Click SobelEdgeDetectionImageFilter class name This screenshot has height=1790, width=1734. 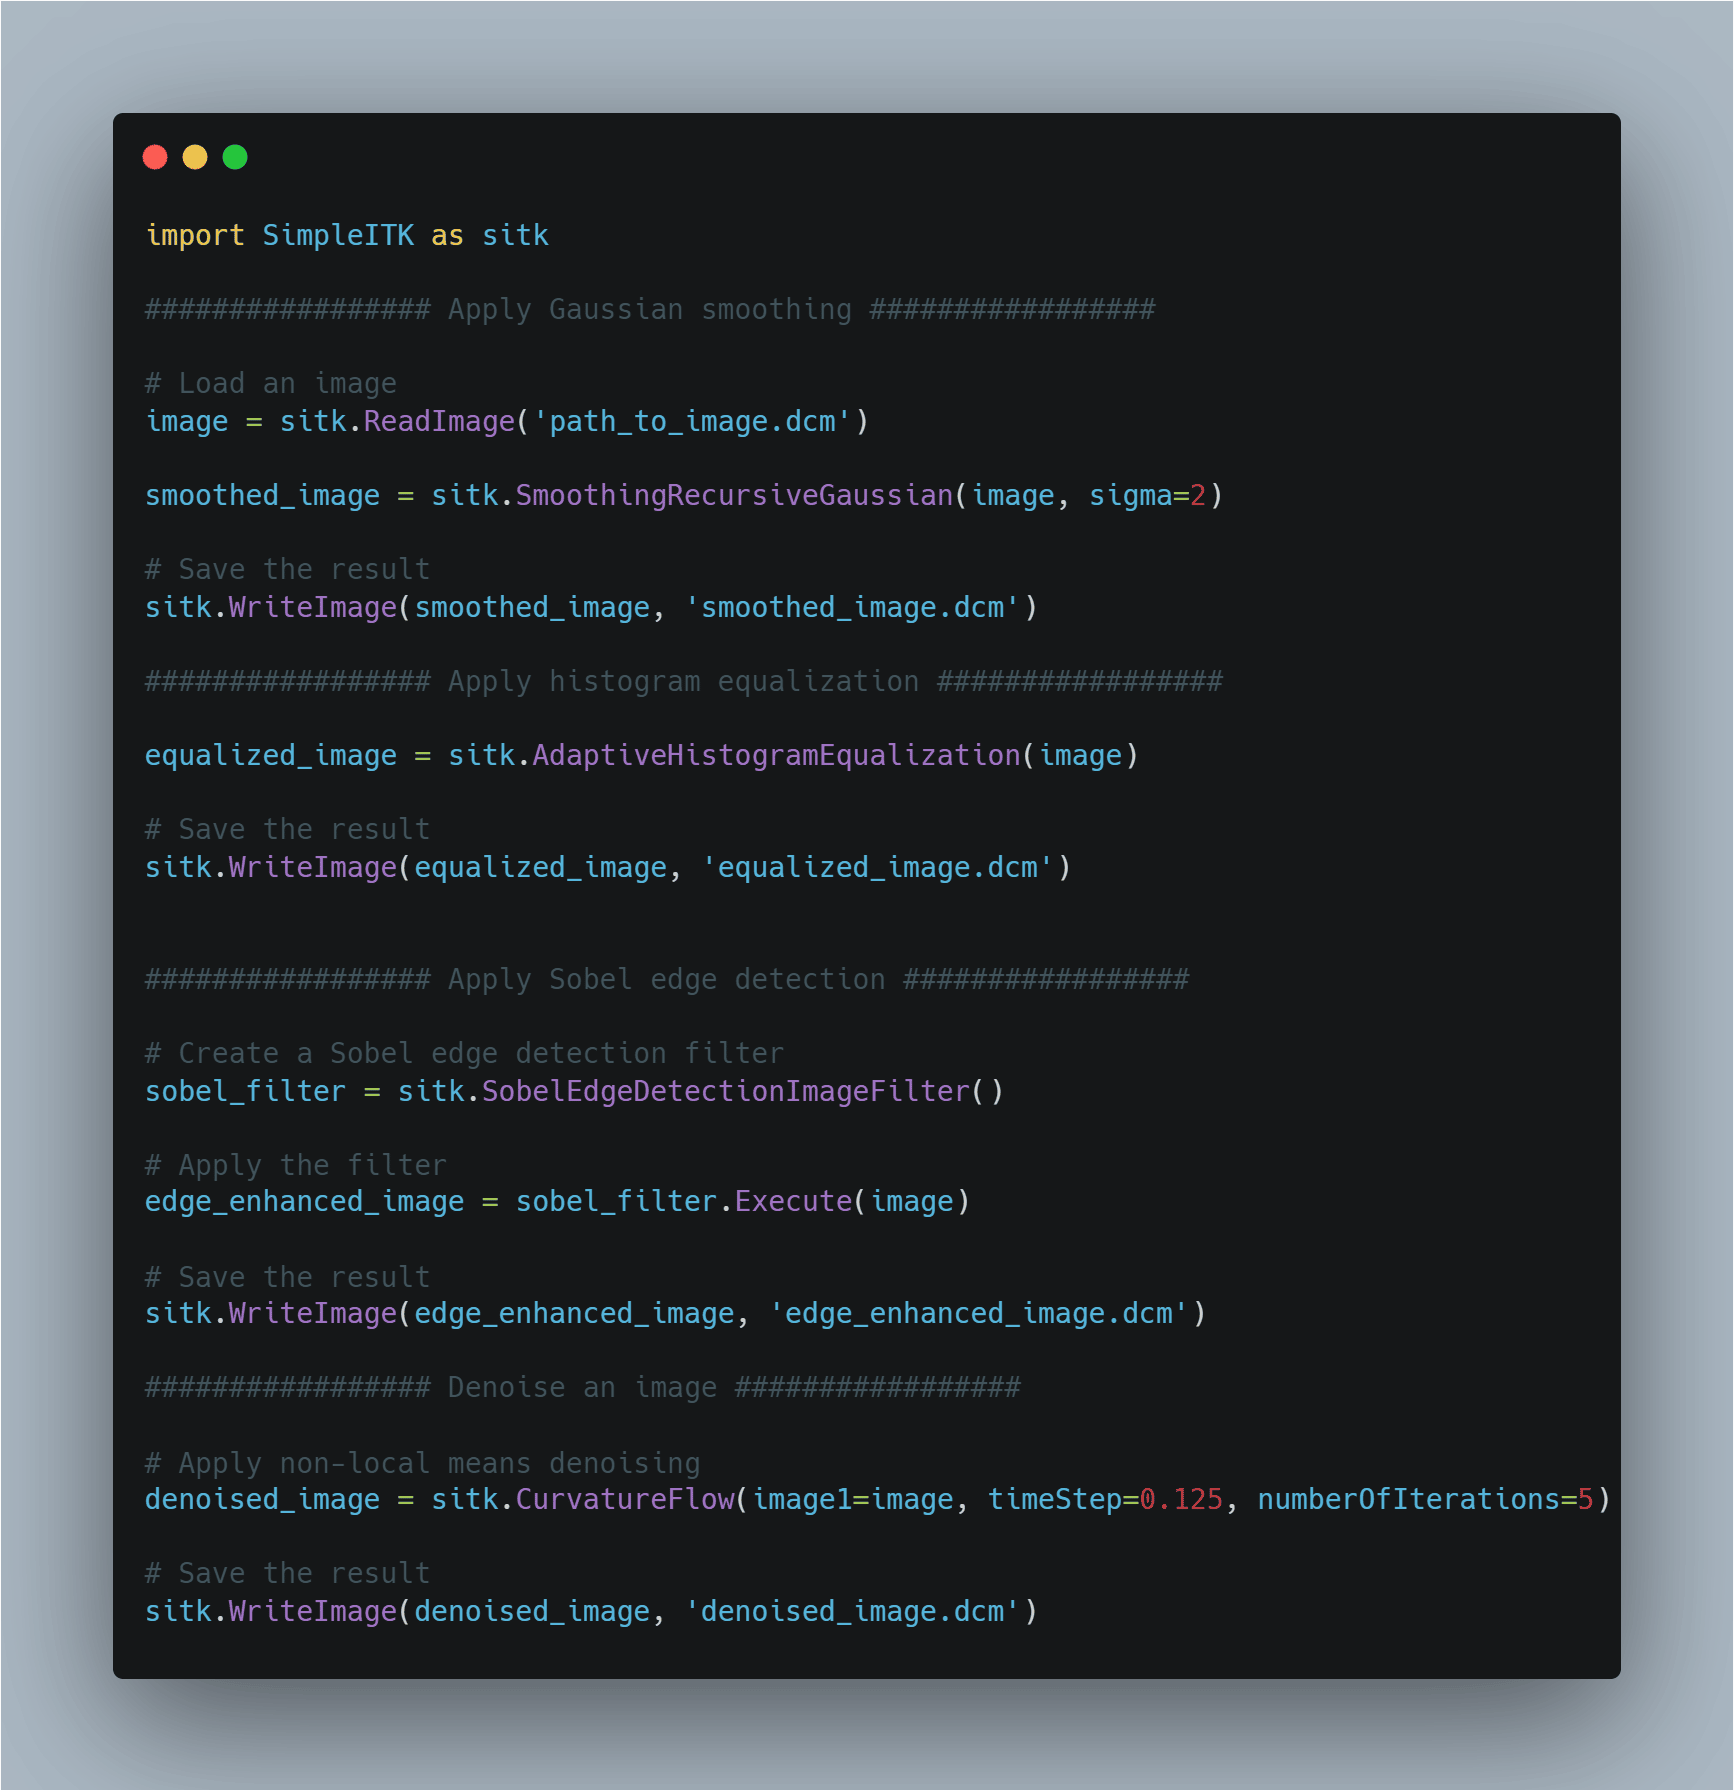pyautogui.click(x=726, y=1091)
